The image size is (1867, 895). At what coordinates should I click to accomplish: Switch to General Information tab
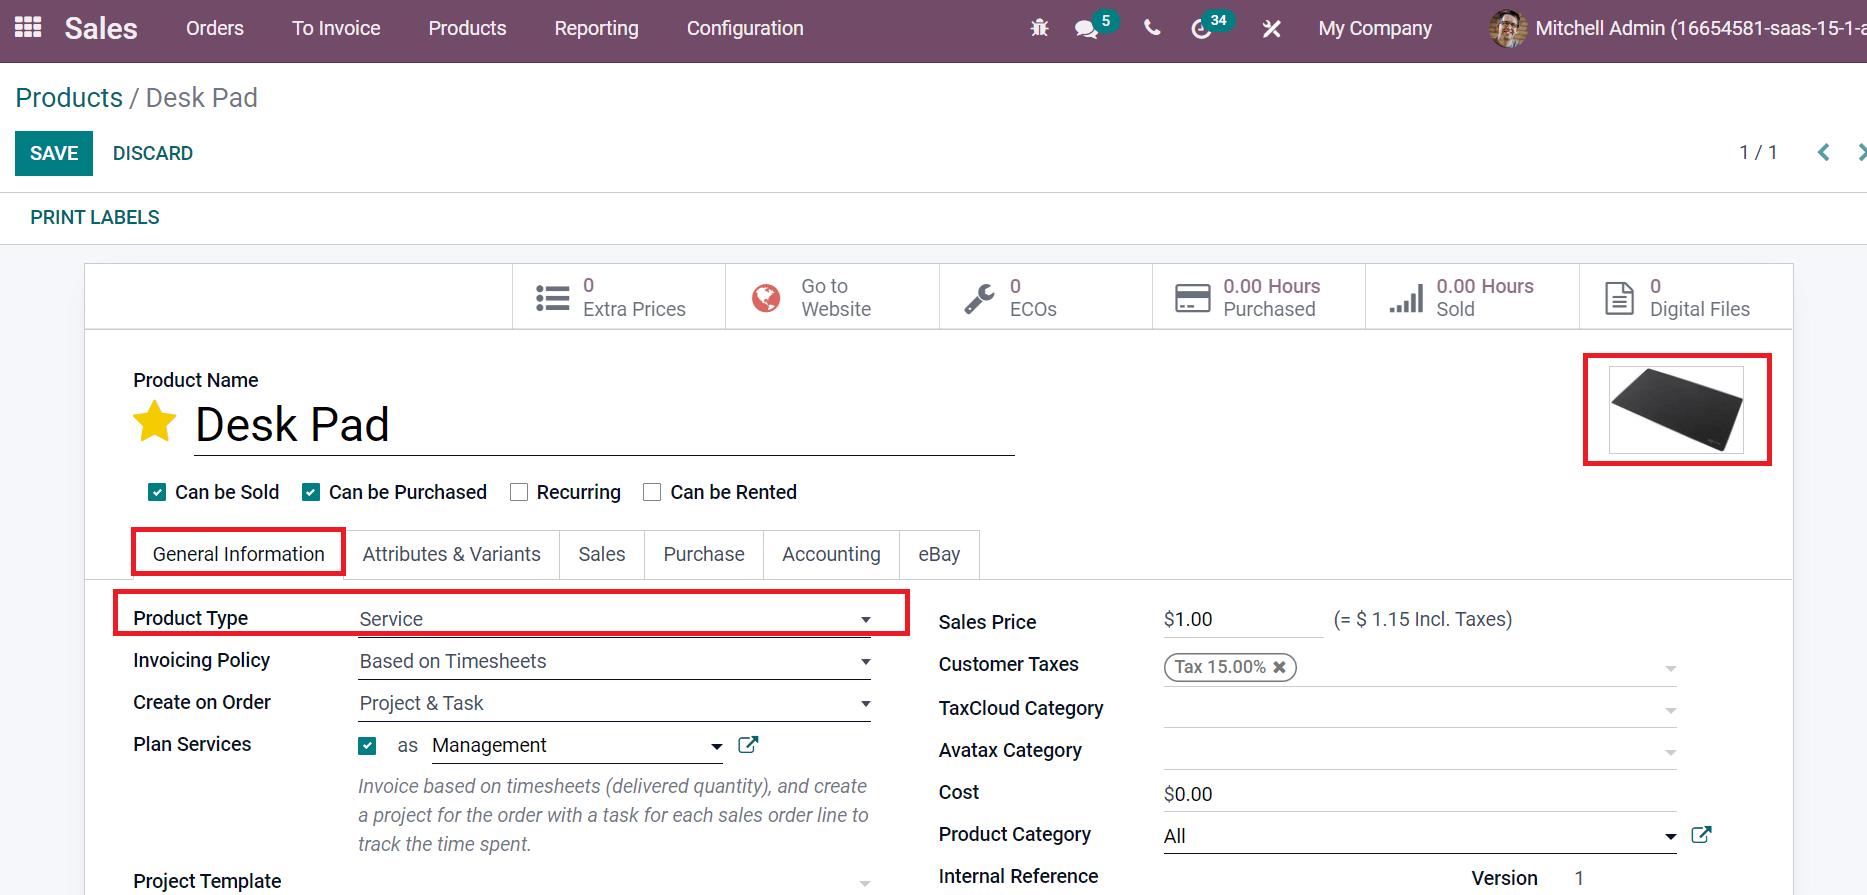click(239, 554)
